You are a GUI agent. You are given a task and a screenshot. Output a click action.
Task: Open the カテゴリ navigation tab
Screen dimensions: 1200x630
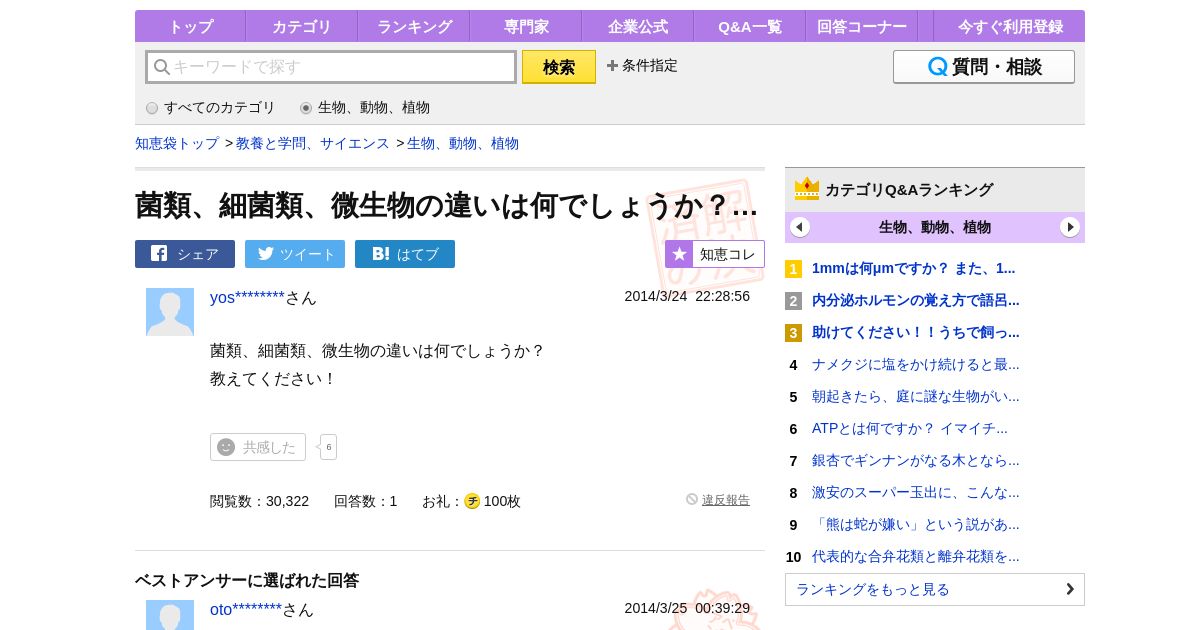point(301,26)
